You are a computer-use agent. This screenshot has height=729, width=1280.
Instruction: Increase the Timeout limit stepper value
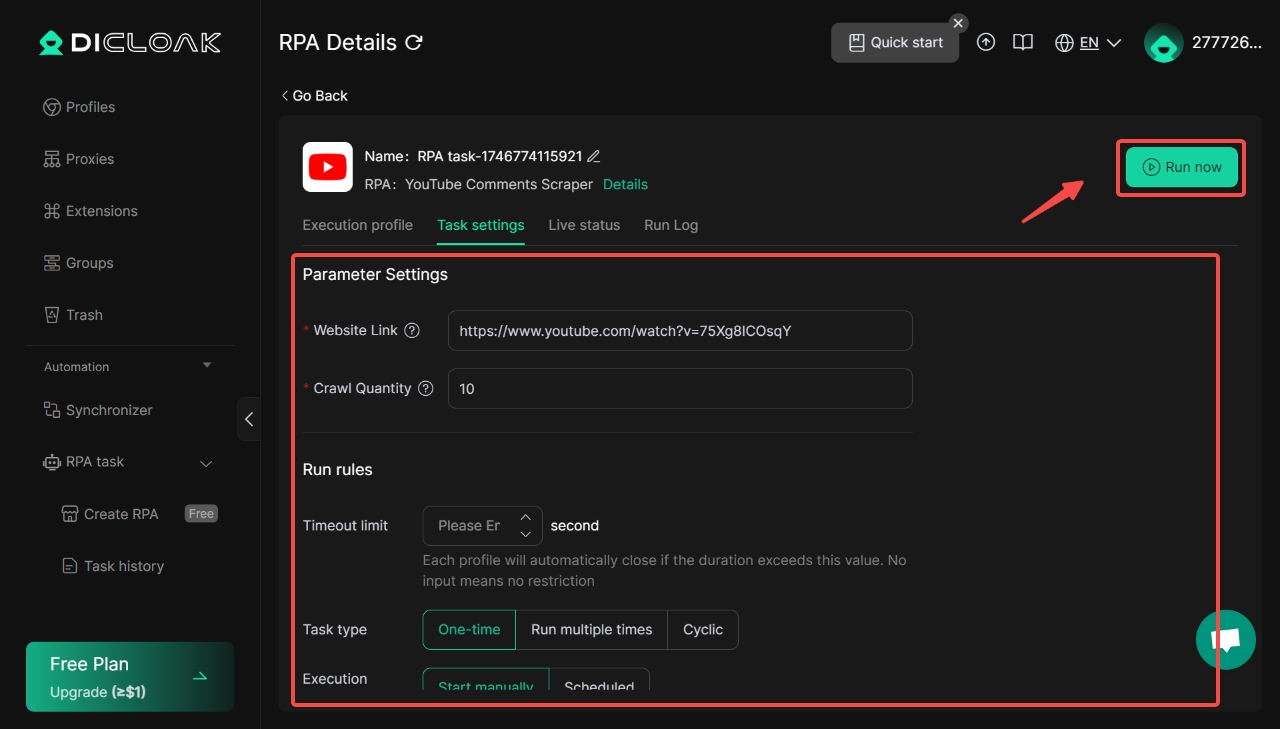[525, 517]
